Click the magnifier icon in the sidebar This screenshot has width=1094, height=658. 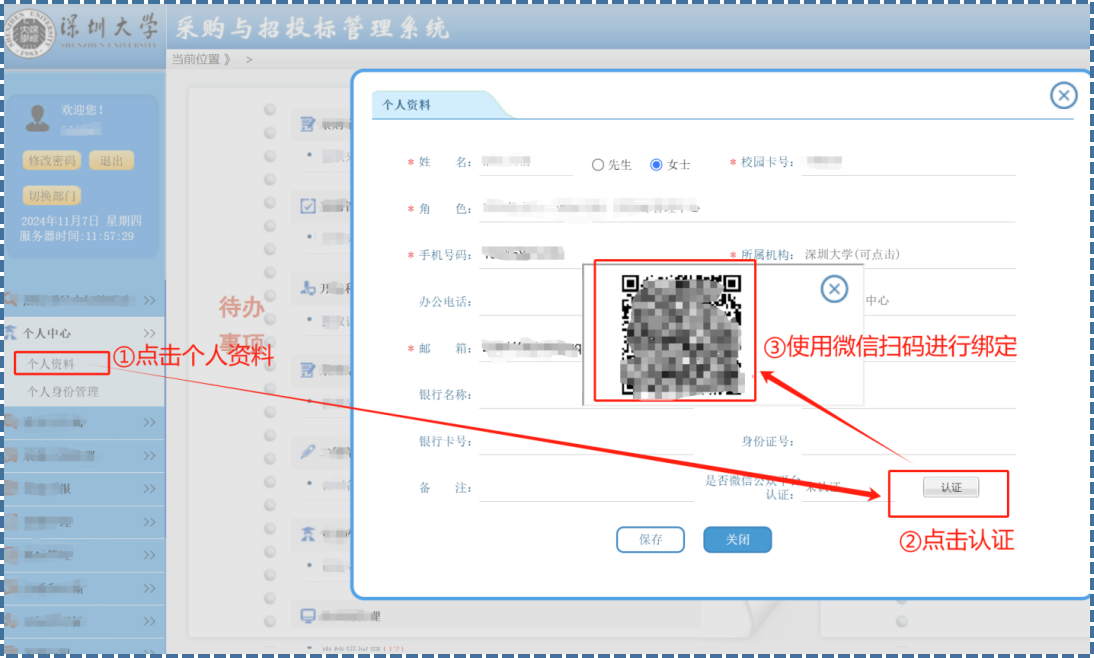[10, 299]
